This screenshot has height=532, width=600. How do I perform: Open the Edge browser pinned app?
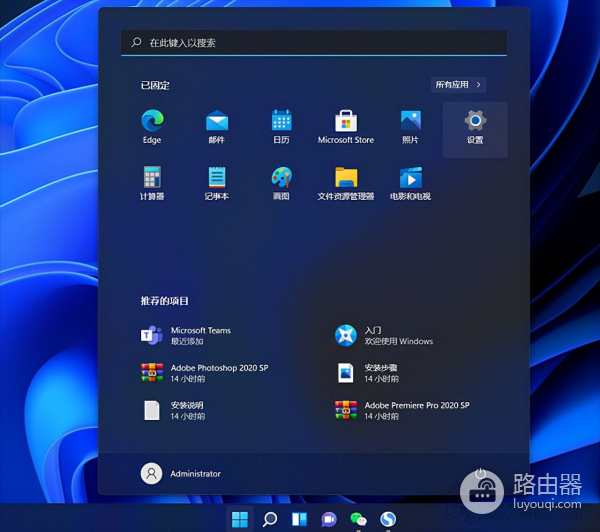(x=152, y=127)
